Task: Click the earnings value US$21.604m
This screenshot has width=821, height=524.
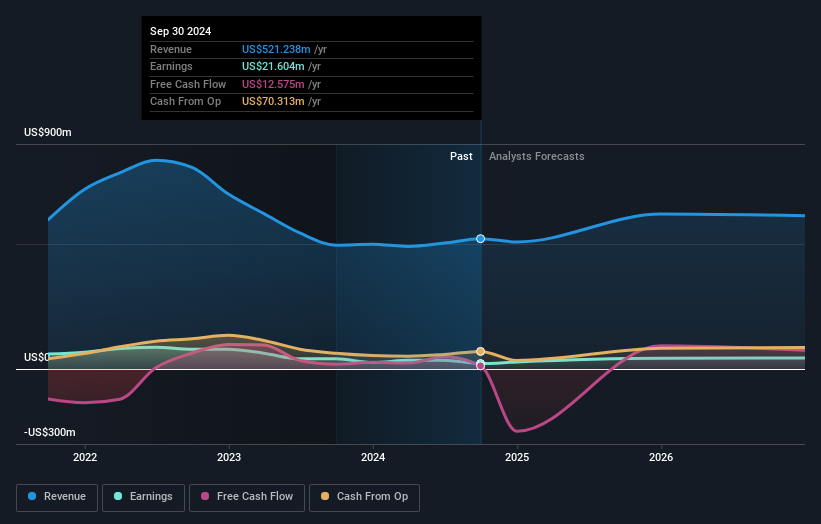Action: coord(273,66)
